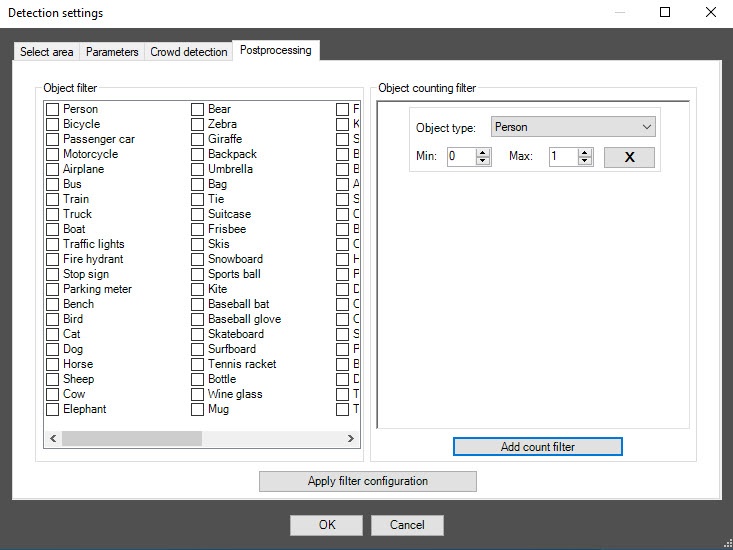Screen dimensions: 733x550
Task: Check the Passenger car checkbox
Action: coord(52,139)
